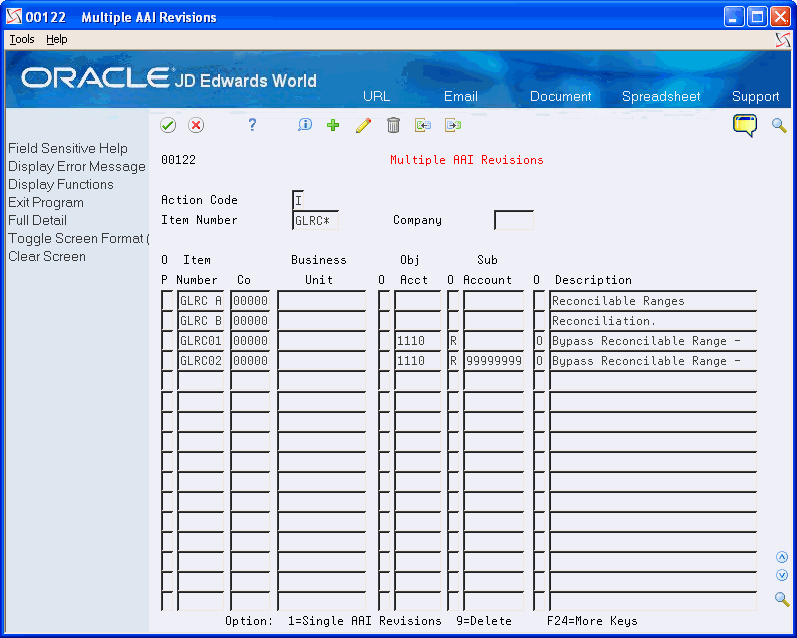Click the Reconcilable Ranges description field
Image resolution: width=797 pixels, height=638 pixels.
653,300
